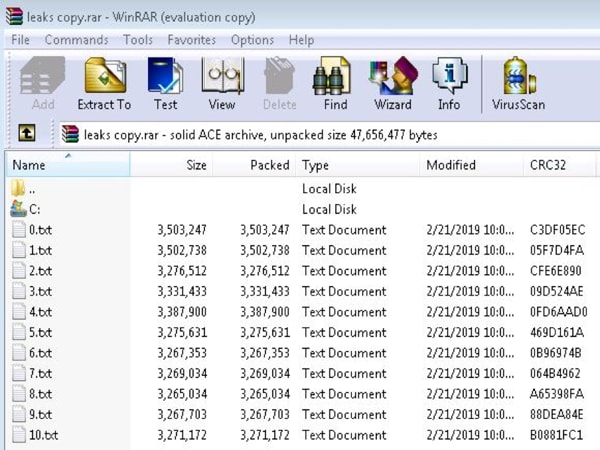
Task: Click the archive icon in address bar
Action: point(70,134)
